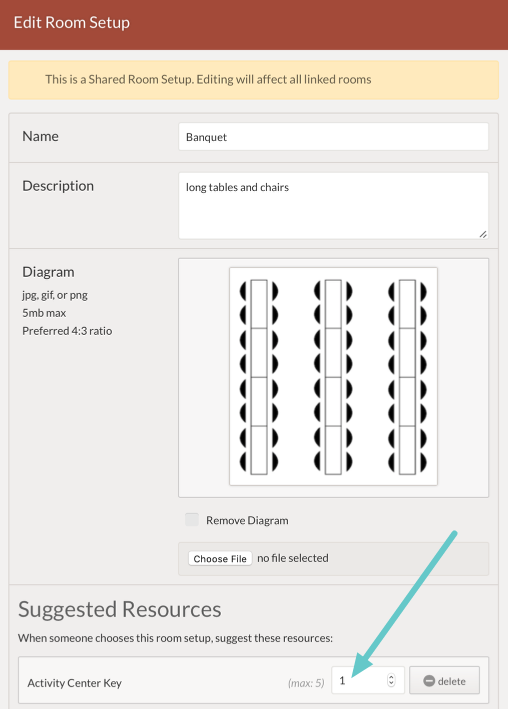Click the 'Suggested Resources' heading
508x709 pixels.
click(x=120, y=610)
